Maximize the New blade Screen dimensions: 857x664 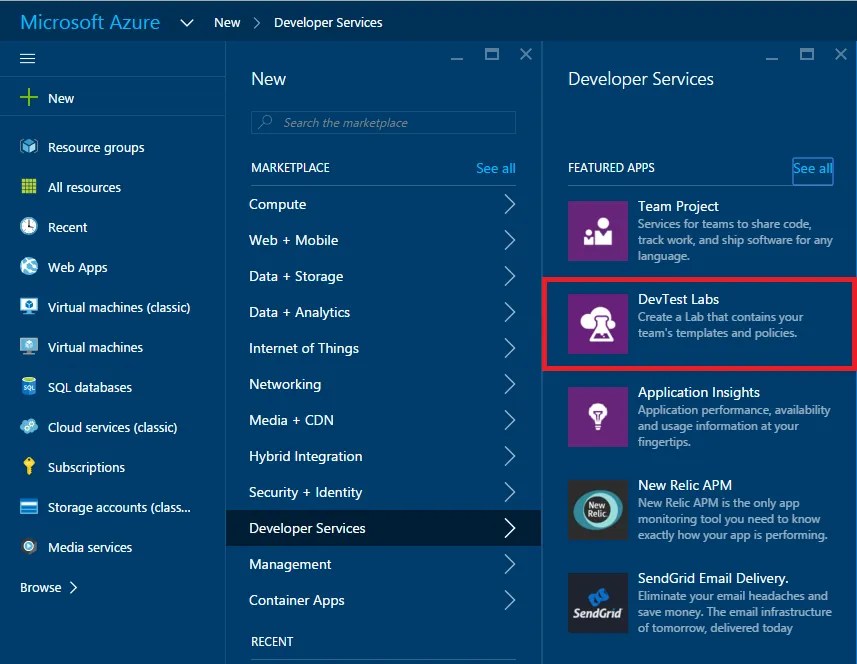492,54
